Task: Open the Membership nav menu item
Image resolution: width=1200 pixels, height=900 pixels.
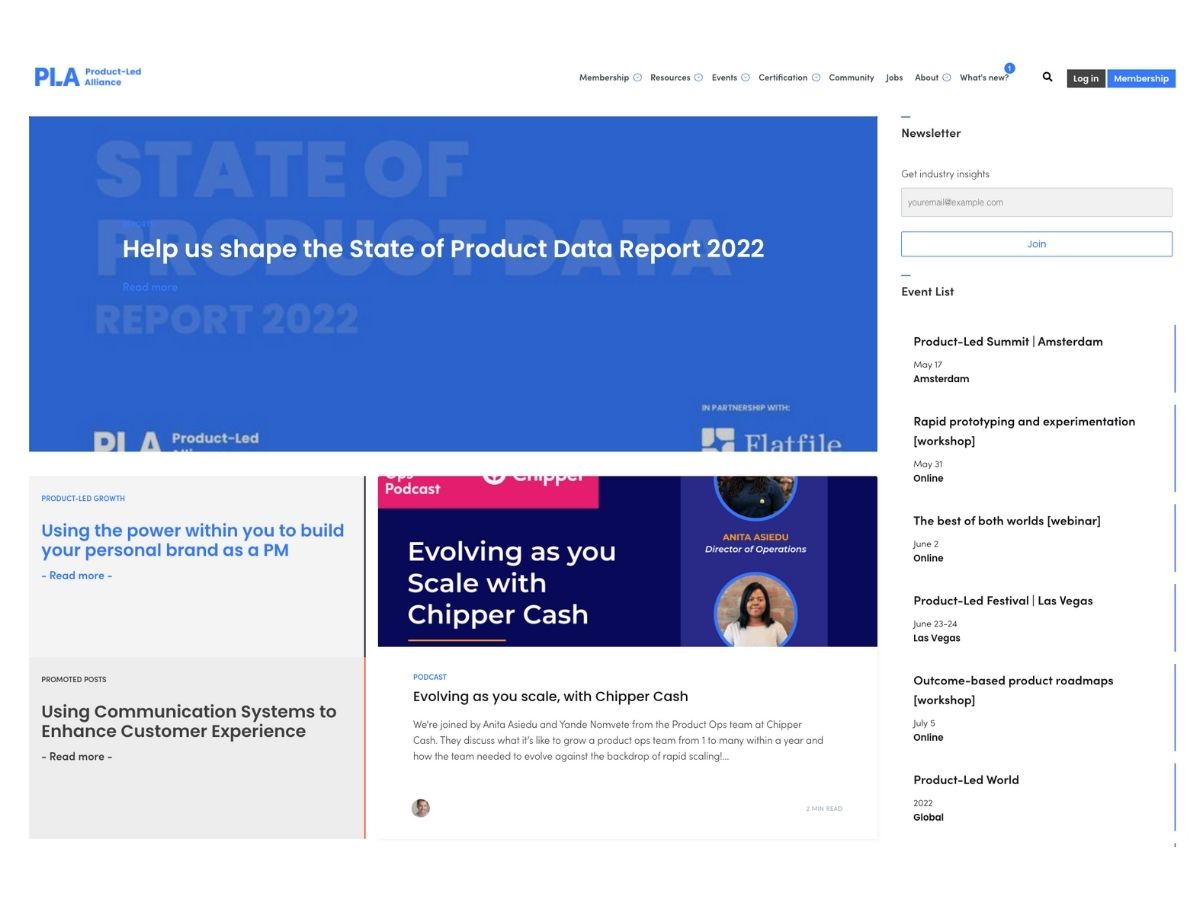Action: (604, 78)
